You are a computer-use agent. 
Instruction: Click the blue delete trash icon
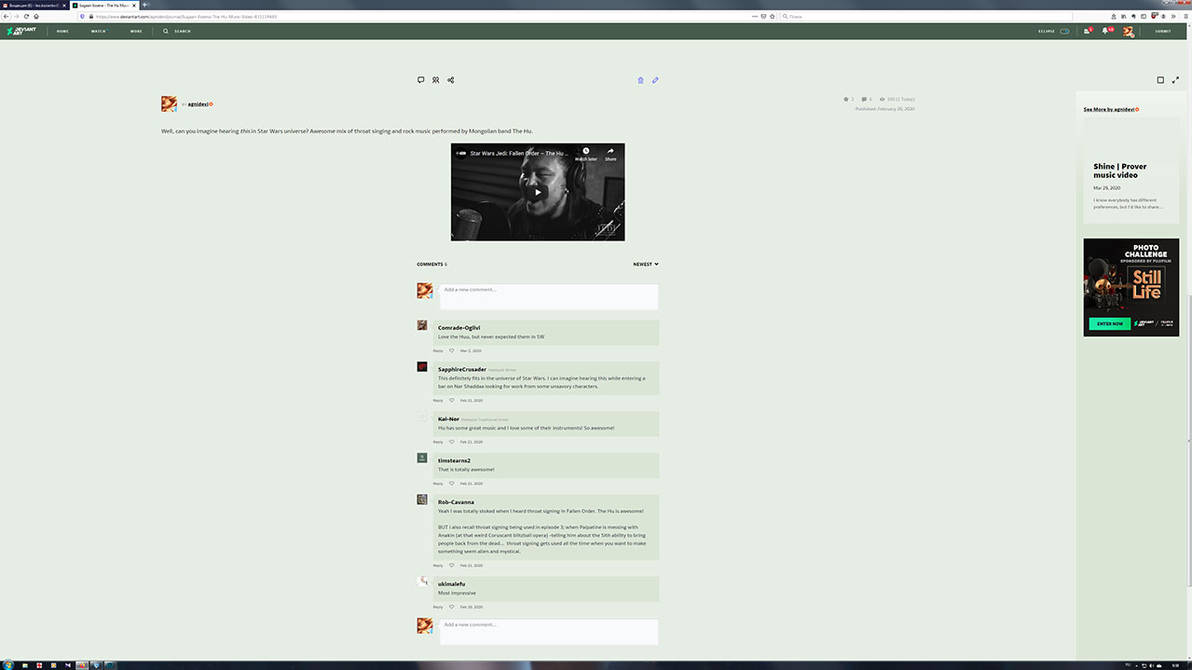[640, 80]
